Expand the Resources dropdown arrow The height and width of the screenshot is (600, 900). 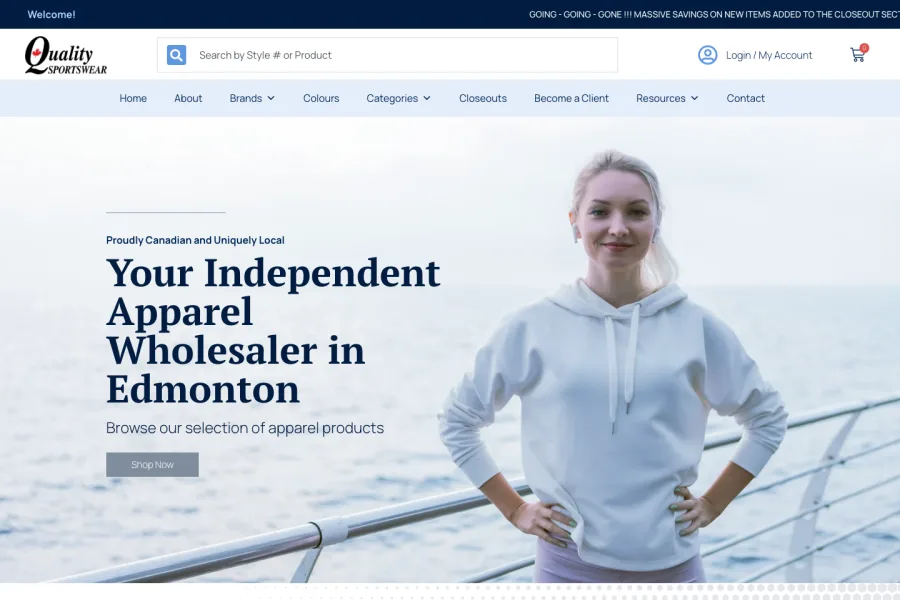[x=695, y=98]
